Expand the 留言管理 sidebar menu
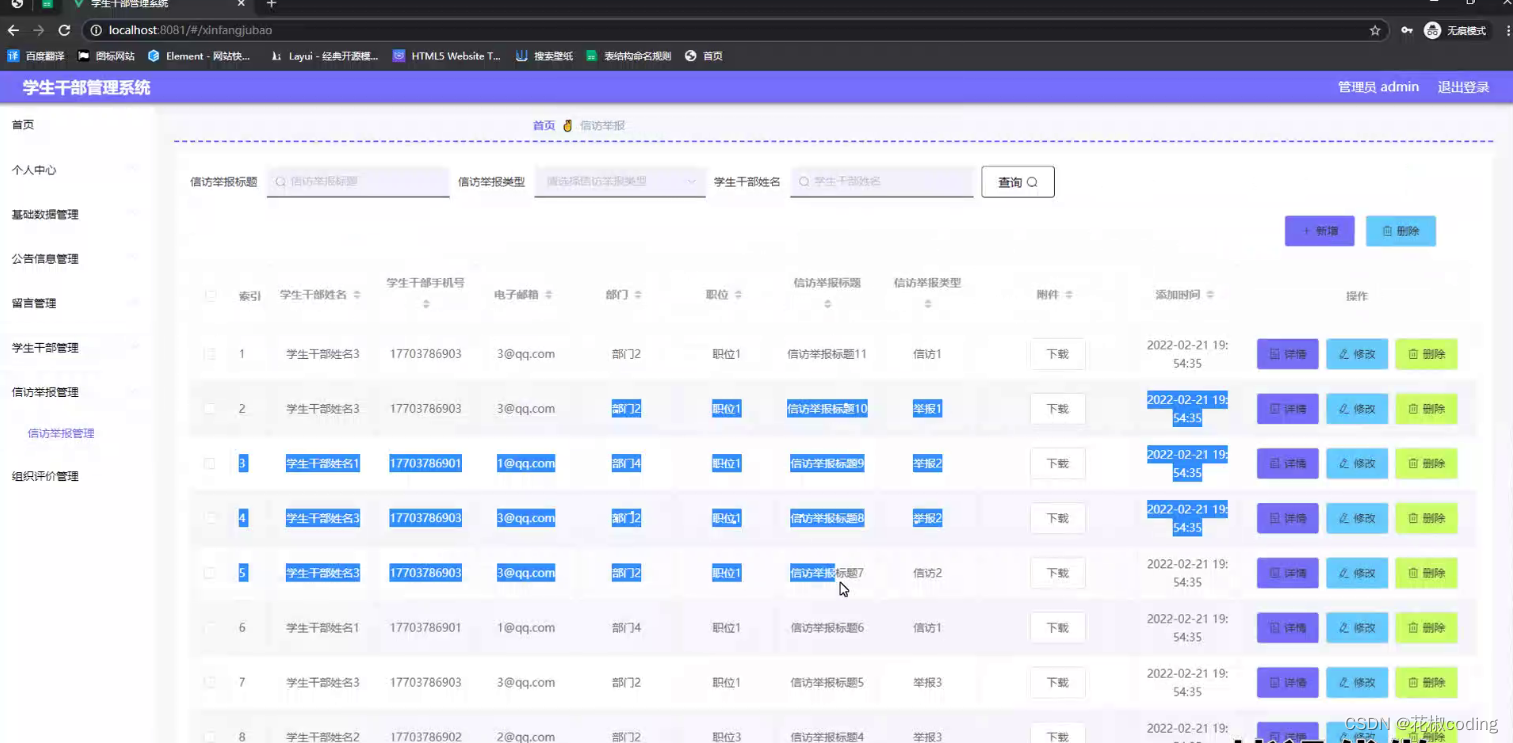Screen dimensions: 1513x743 coord(75,303)
